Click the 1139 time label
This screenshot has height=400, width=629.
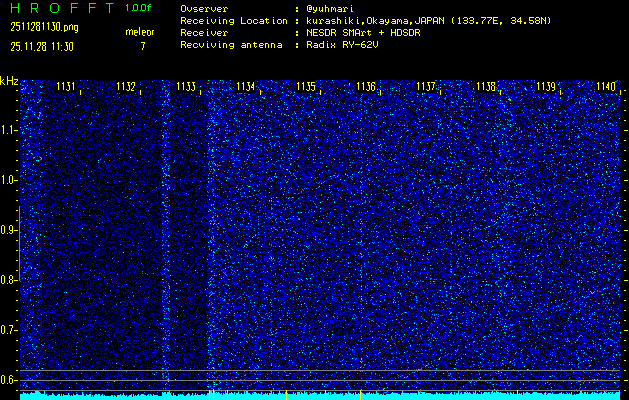tap(546, 87)
